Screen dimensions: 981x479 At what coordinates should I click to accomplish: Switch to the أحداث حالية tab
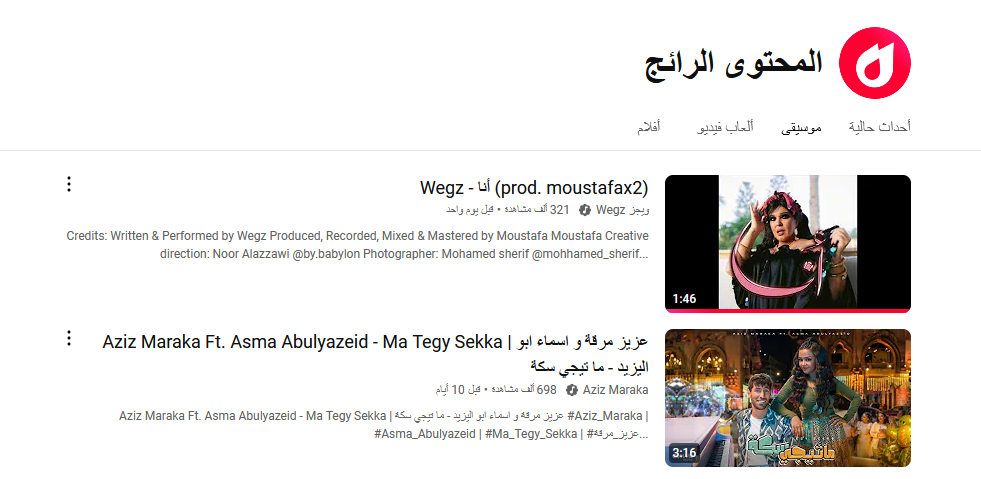(880, 127)
